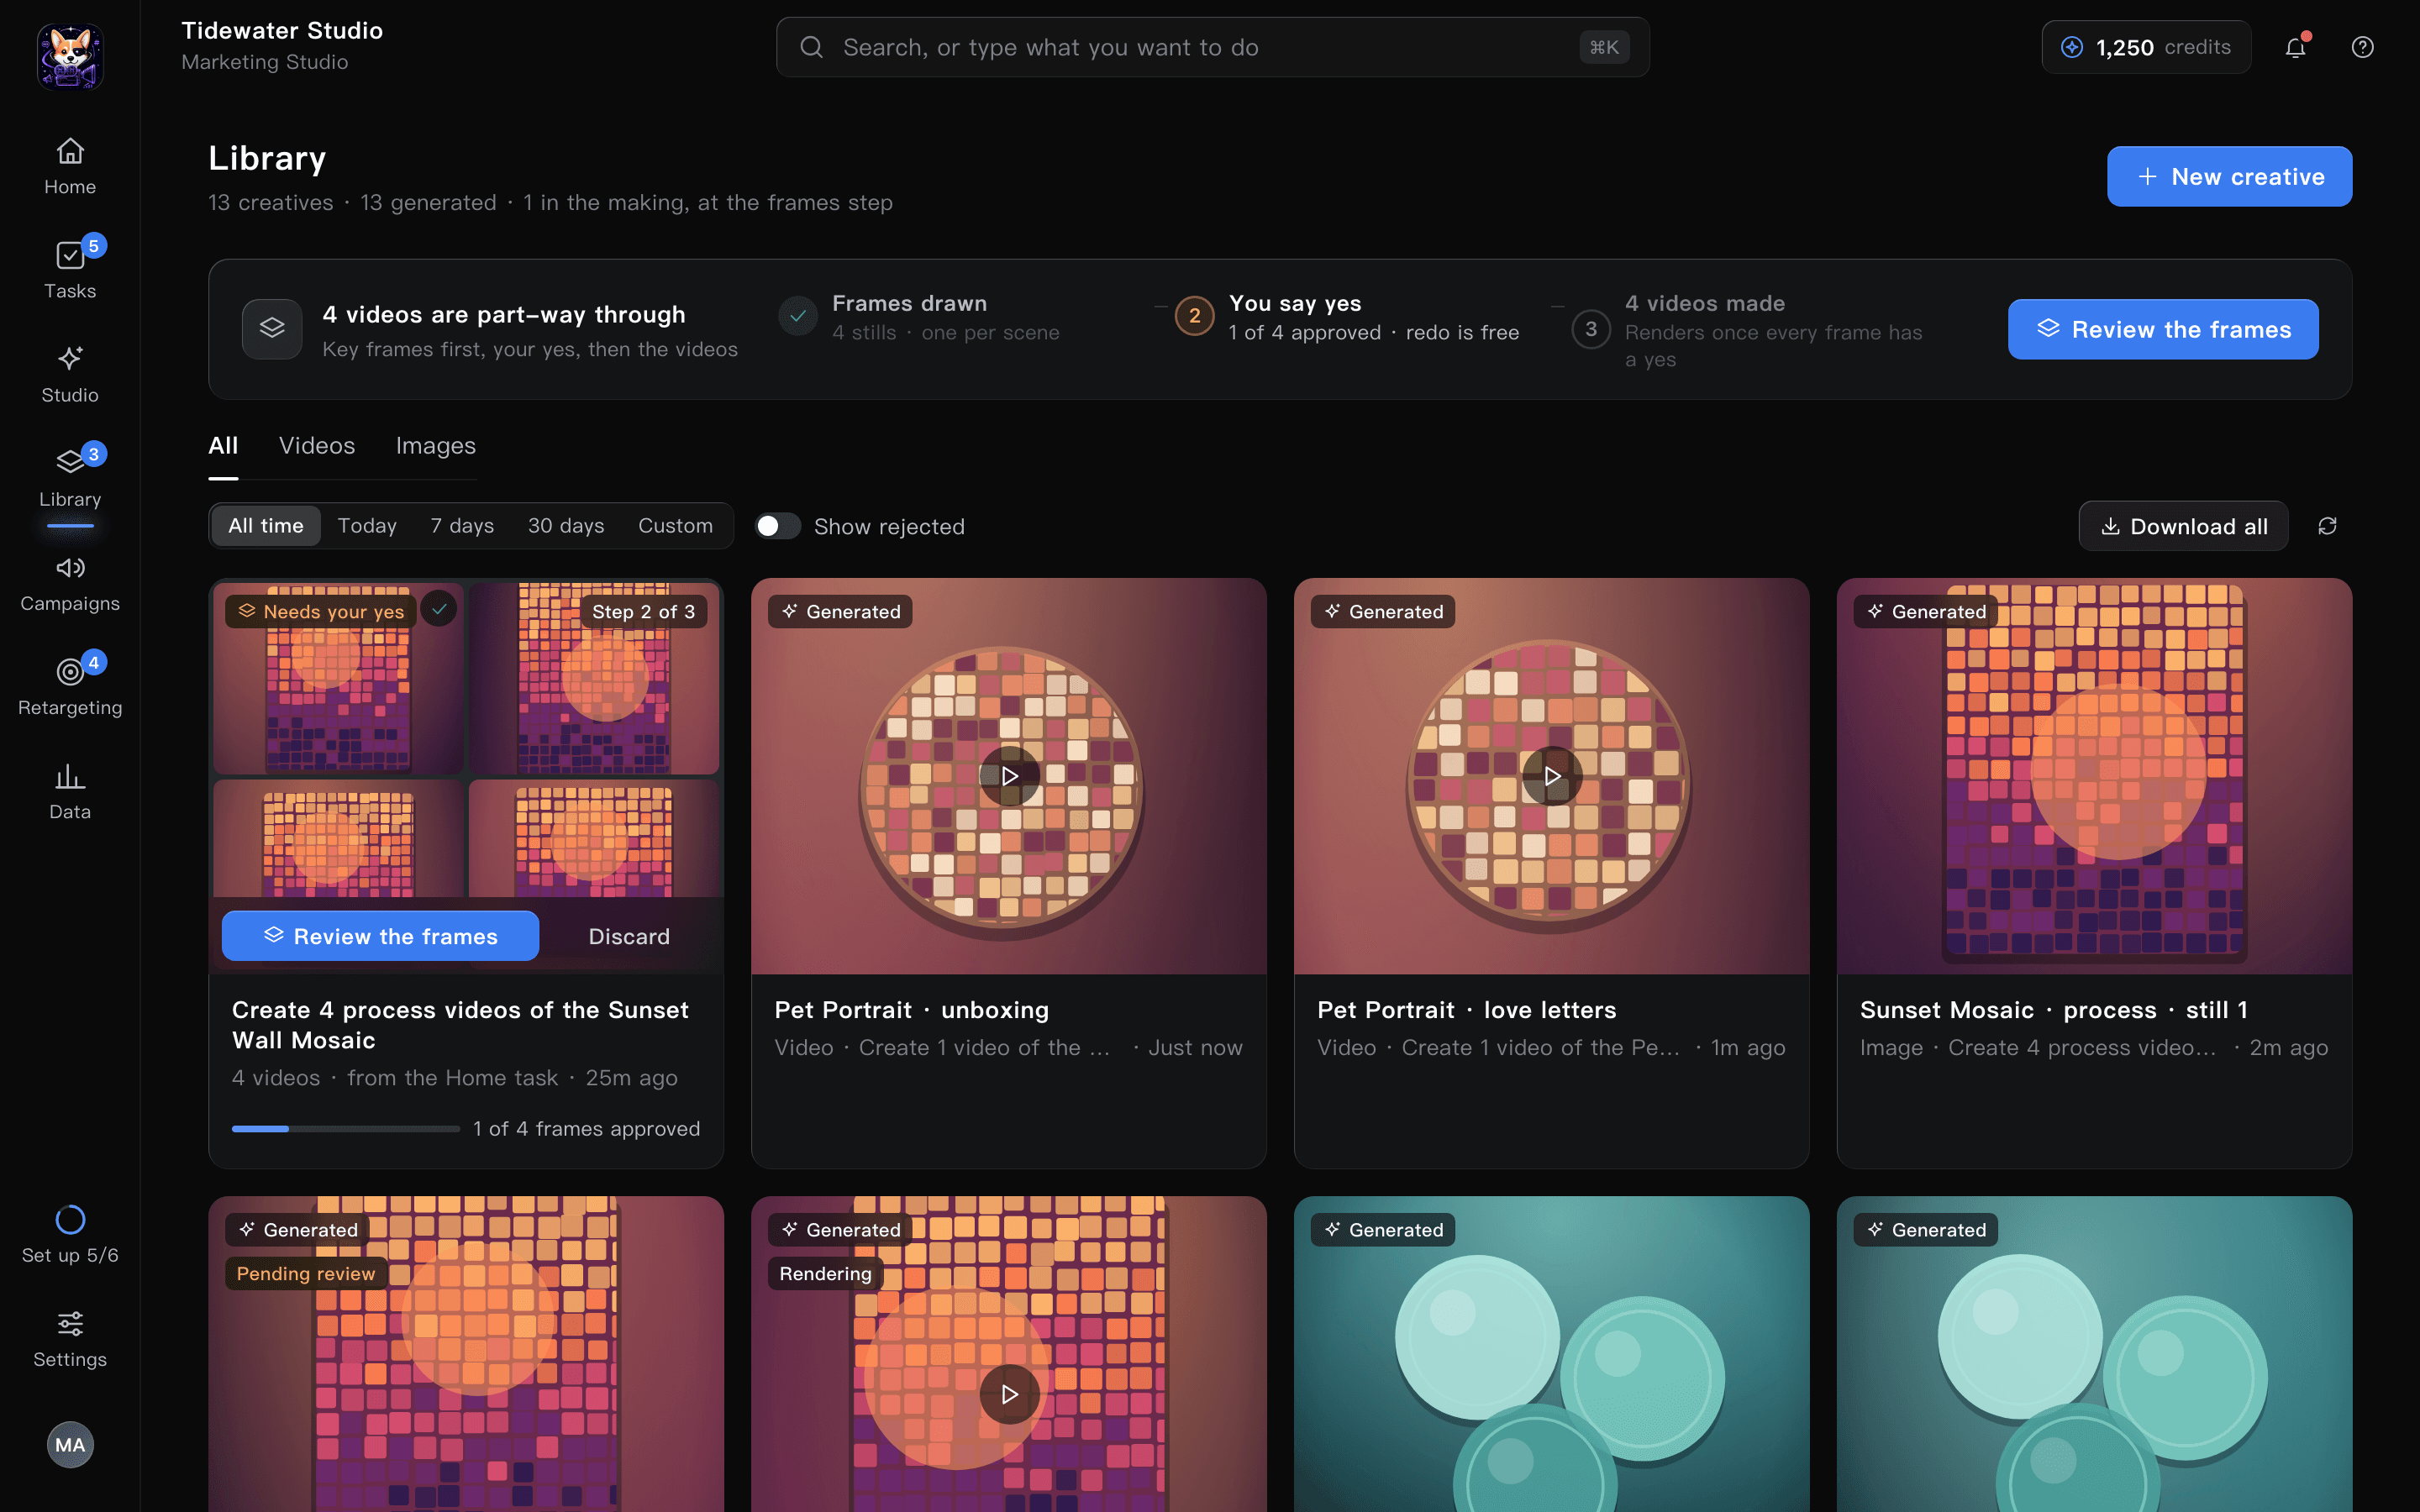This screenshot has width=2420, height=1512.
Task: Refresh the library list
Action: tap(2327, 526)
